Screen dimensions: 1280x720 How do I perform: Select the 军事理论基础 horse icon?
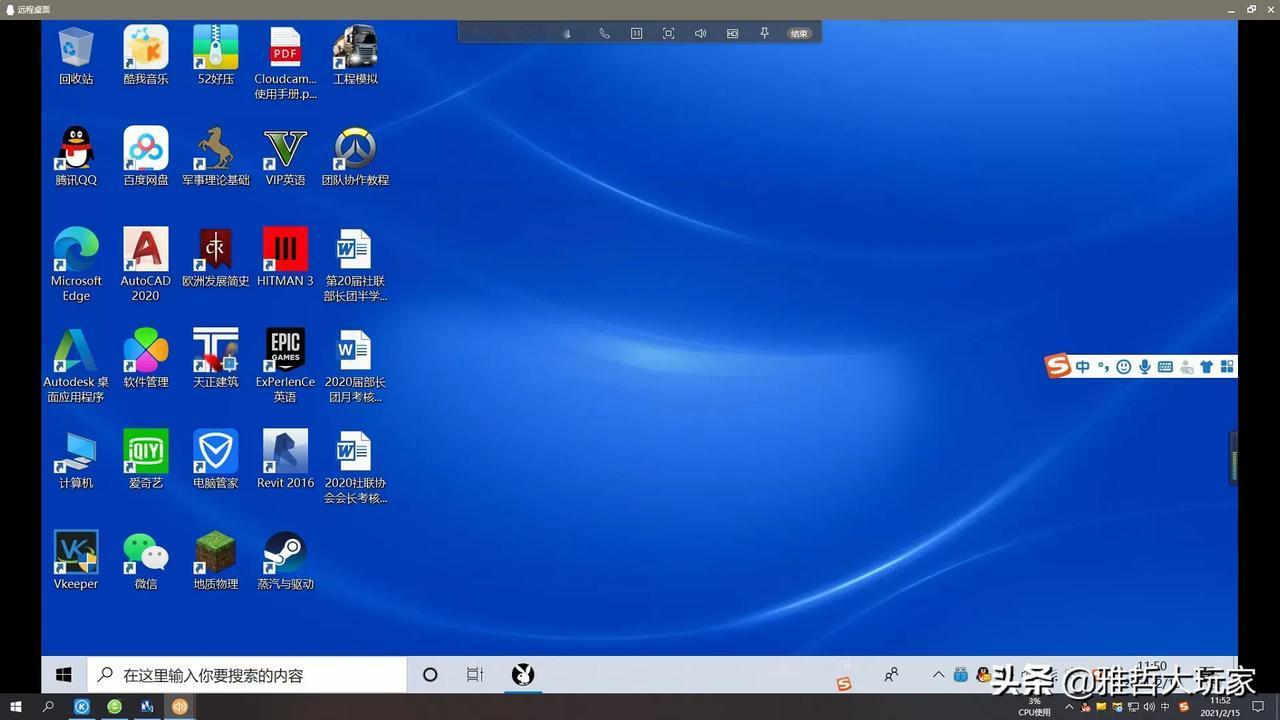point(216,157)
